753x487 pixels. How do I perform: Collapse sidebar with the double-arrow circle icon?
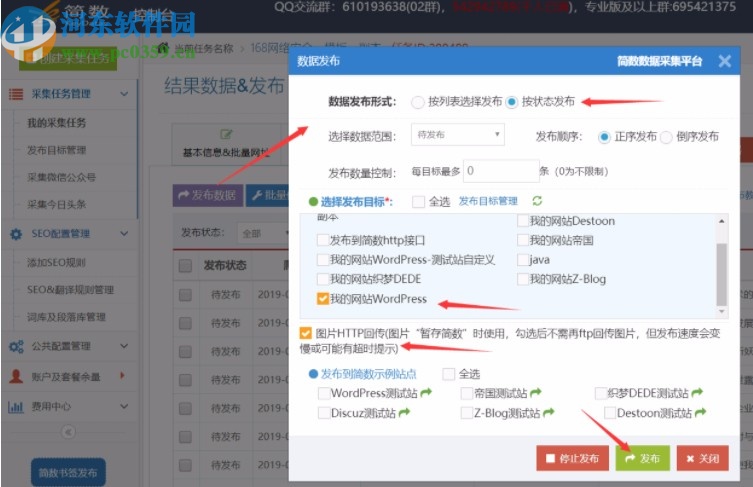click(68, 432)
